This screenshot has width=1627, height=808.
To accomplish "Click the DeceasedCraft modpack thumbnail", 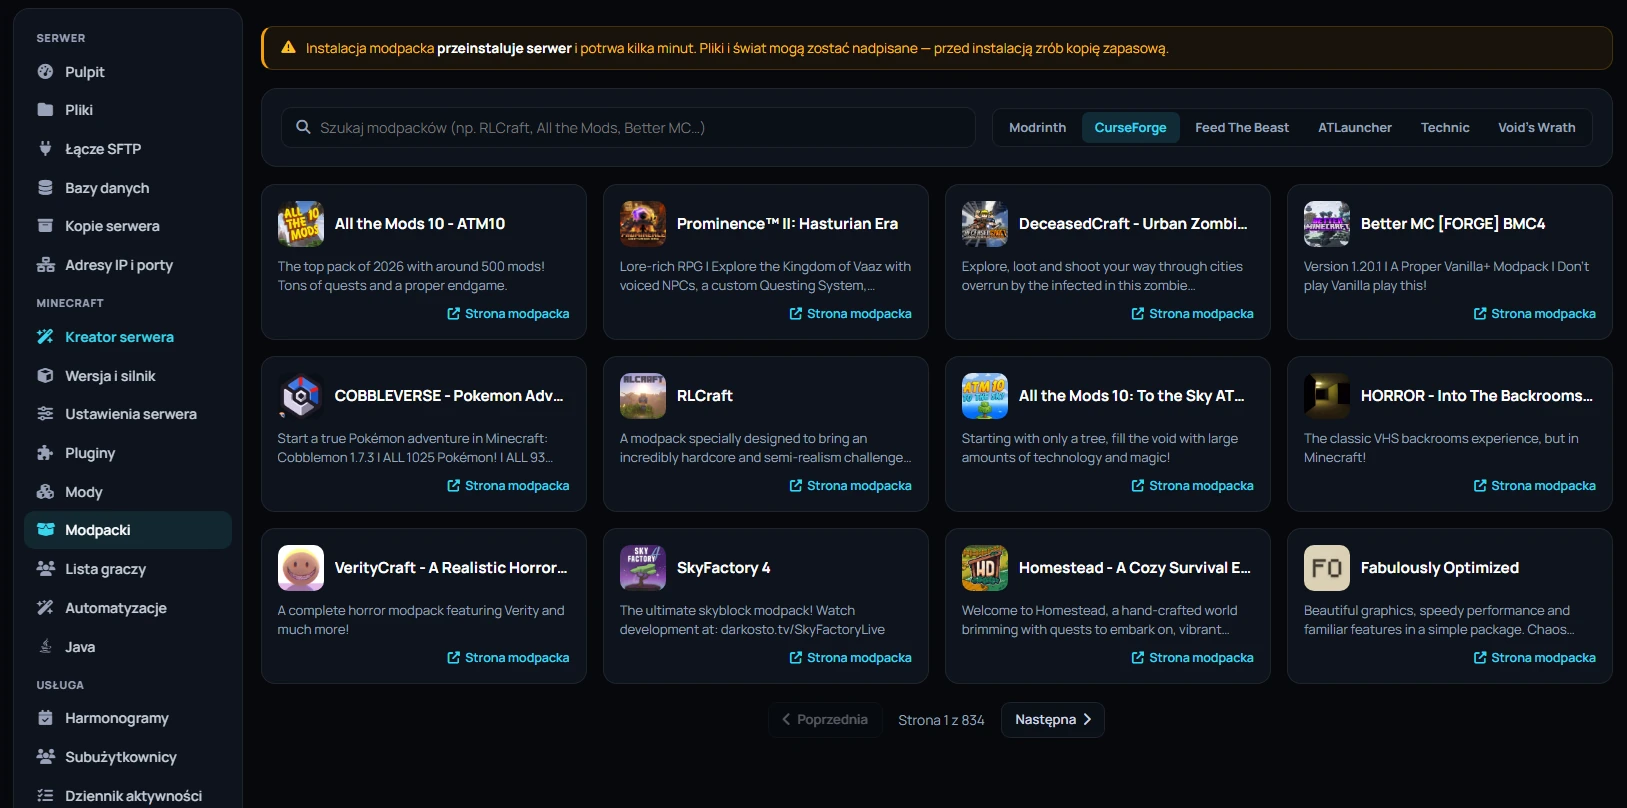I will (985, 224).
